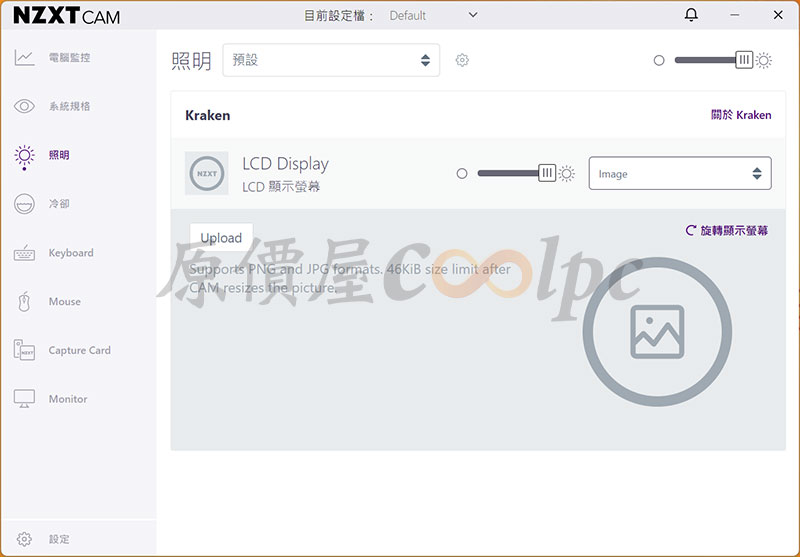Click the Monitor icon in sidebar
Screen dimensions: 800x557
pyautogui.click(x=24, y=399)
